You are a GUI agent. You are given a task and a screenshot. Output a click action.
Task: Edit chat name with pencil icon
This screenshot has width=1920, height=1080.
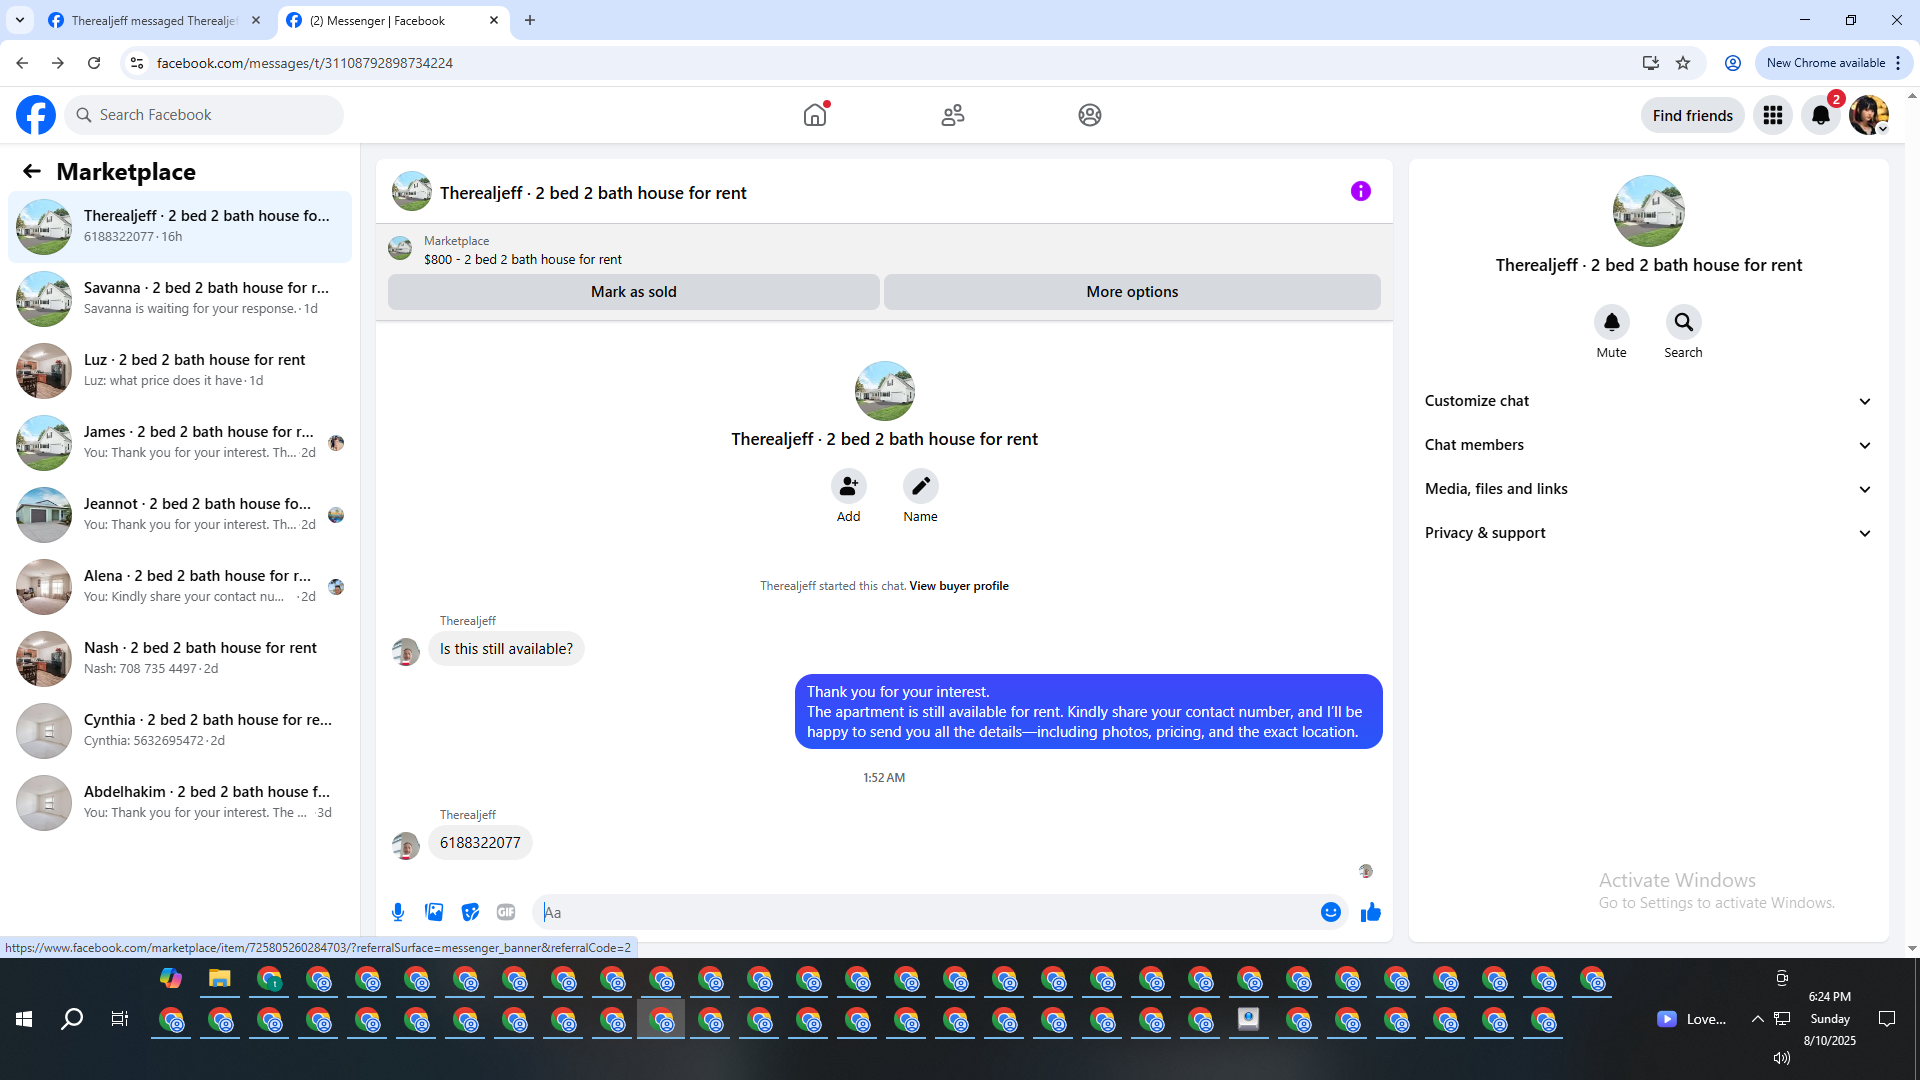pyautogui.click(x=920, y=486)
